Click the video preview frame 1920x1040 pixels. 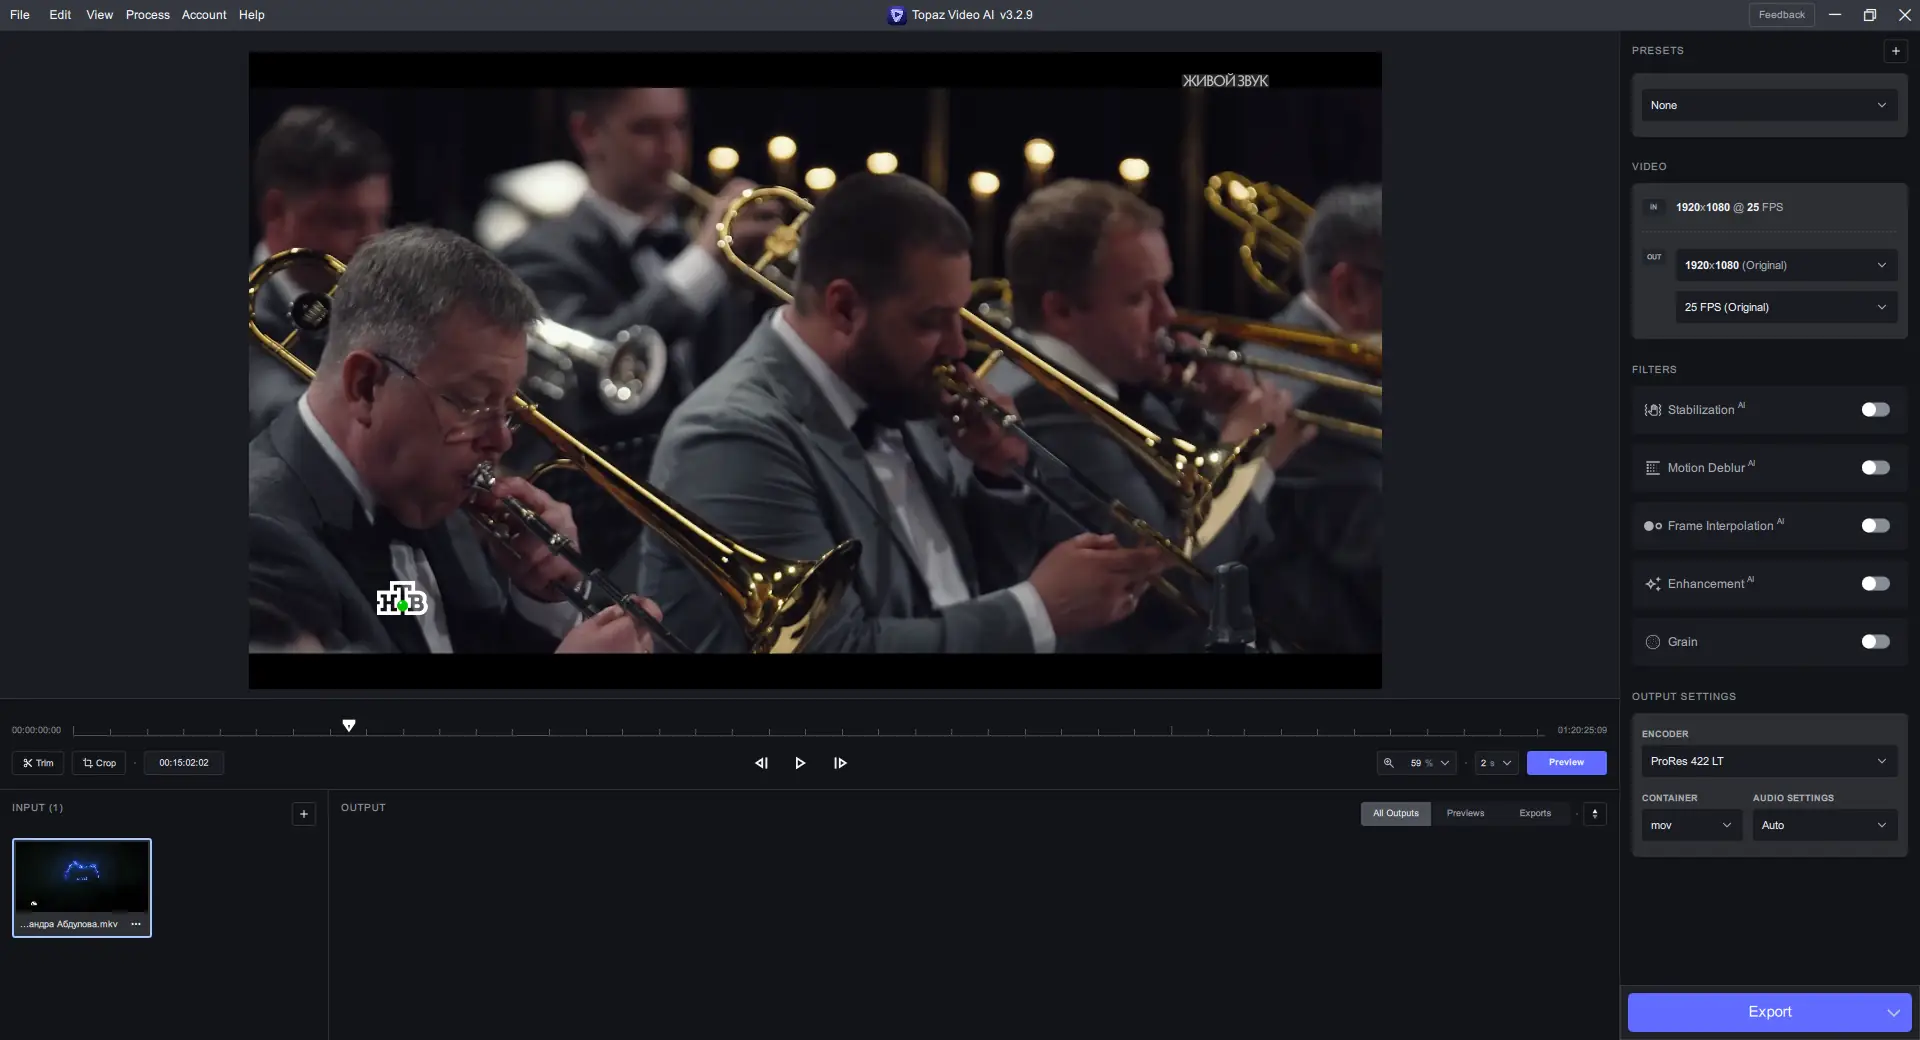[x=815, y=370]
